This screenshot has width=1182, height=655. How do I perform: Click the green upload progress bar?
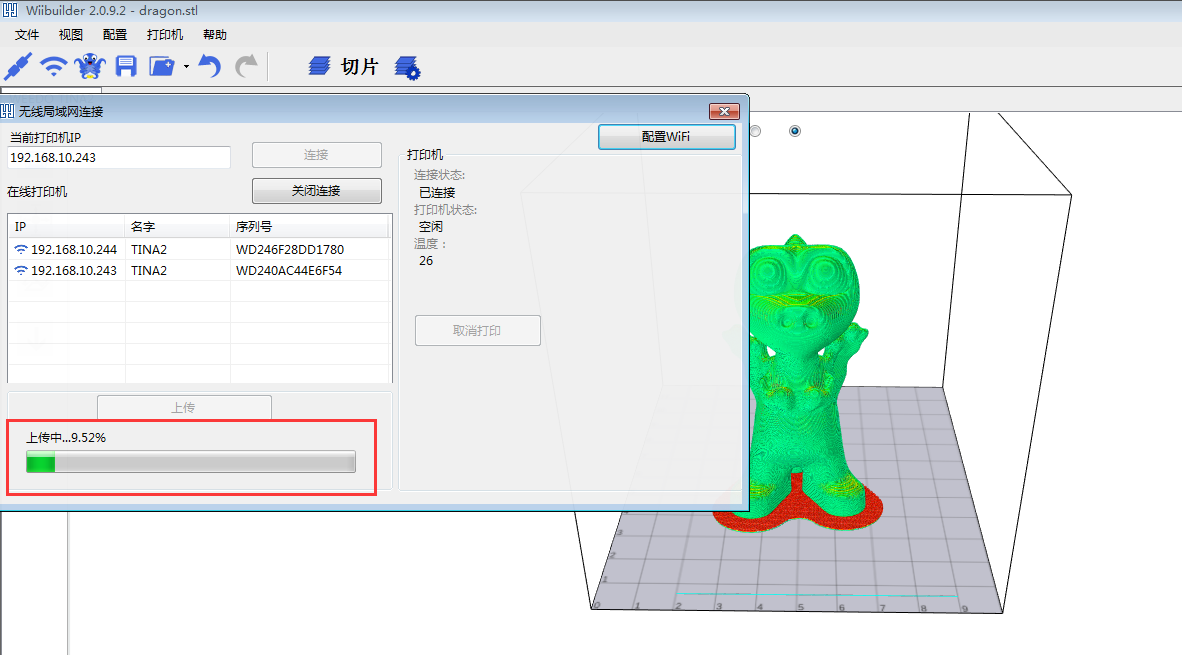pos(191,461)
